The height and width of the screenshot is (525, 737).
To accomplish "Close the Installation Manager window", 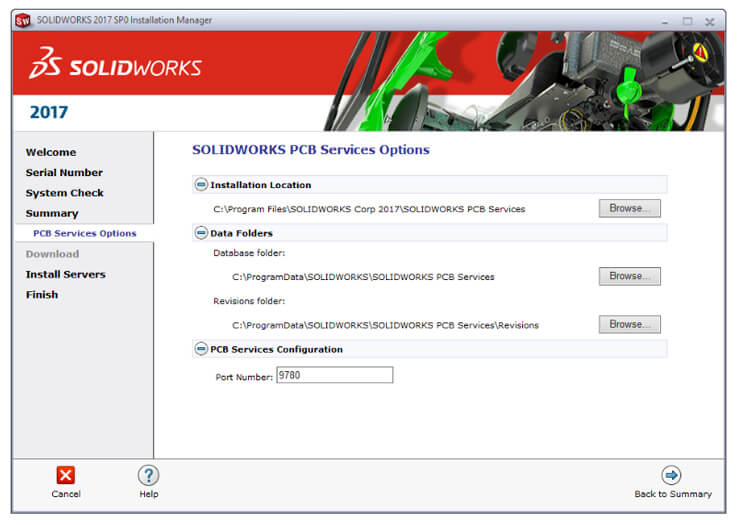I will (709, 21).
